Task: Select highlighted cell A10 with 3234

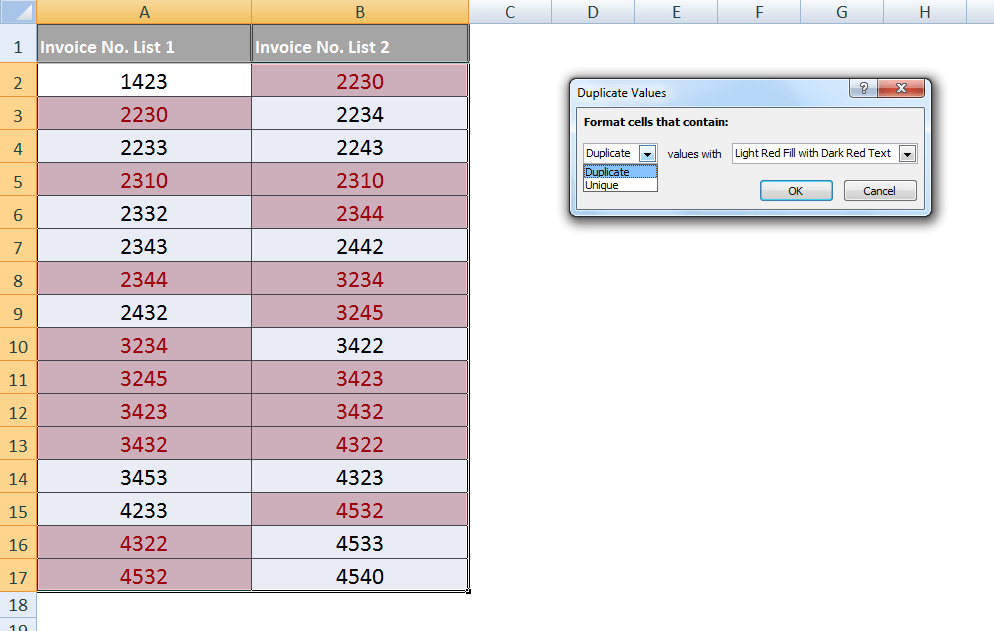Action: pyautogui.click(x=145, y=344)
